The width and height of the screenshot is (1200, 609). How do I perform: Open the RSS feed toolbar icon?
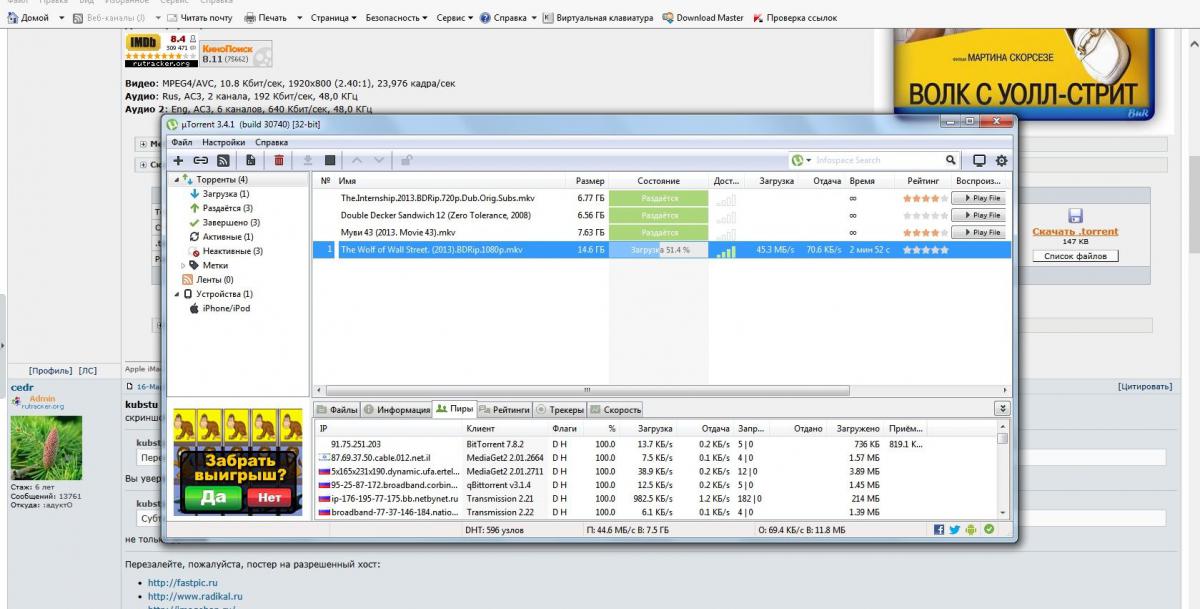[223, 160]
